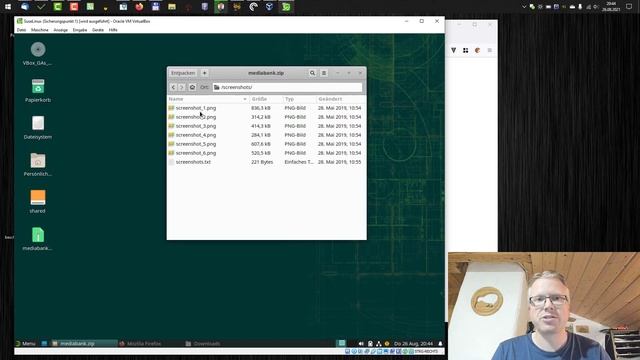Image resolution: width=640 pixels, height=360 pixels.
Task: Click the clock showing Do 26 Aug
Action: (x=413, y=344)
